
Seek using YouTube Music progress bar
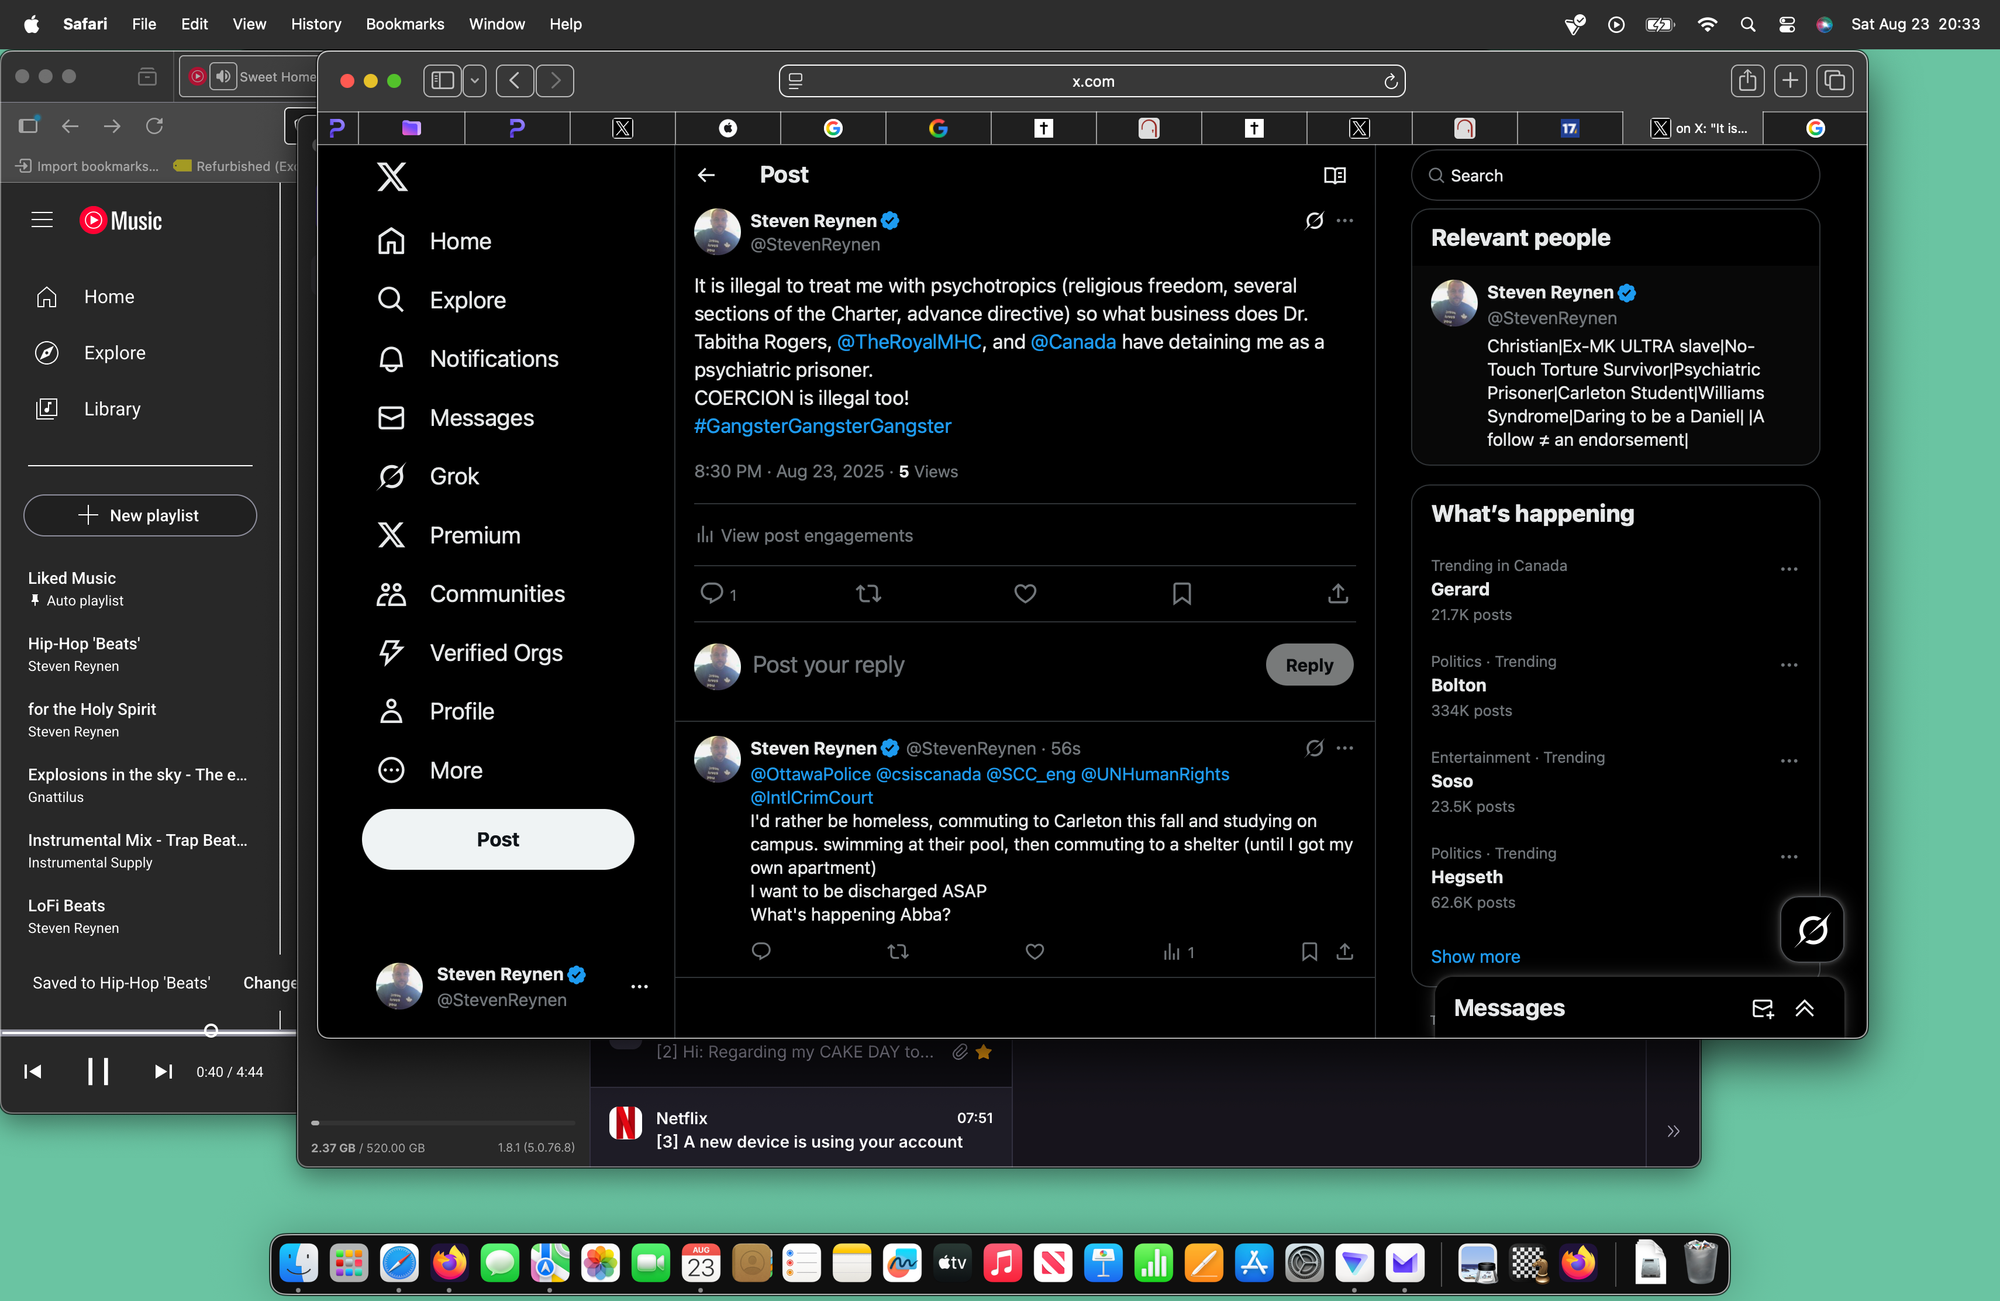click(148, 1031)
